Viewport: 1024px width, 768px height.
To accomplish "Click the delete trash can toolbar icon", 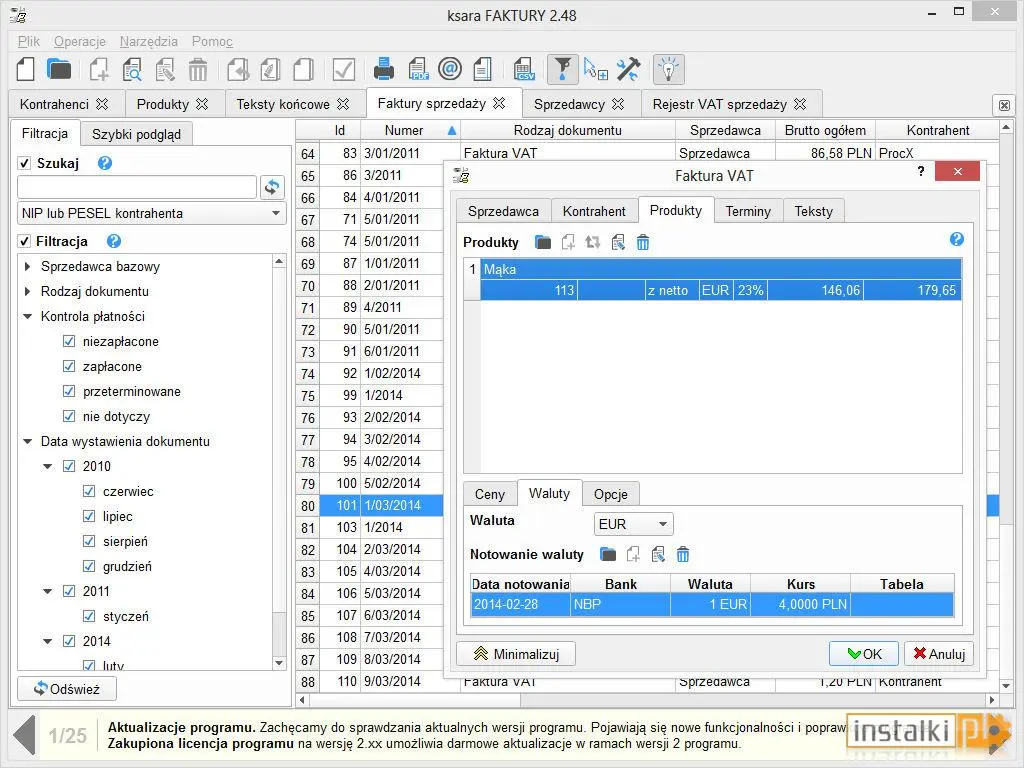I will click(197, 69).
